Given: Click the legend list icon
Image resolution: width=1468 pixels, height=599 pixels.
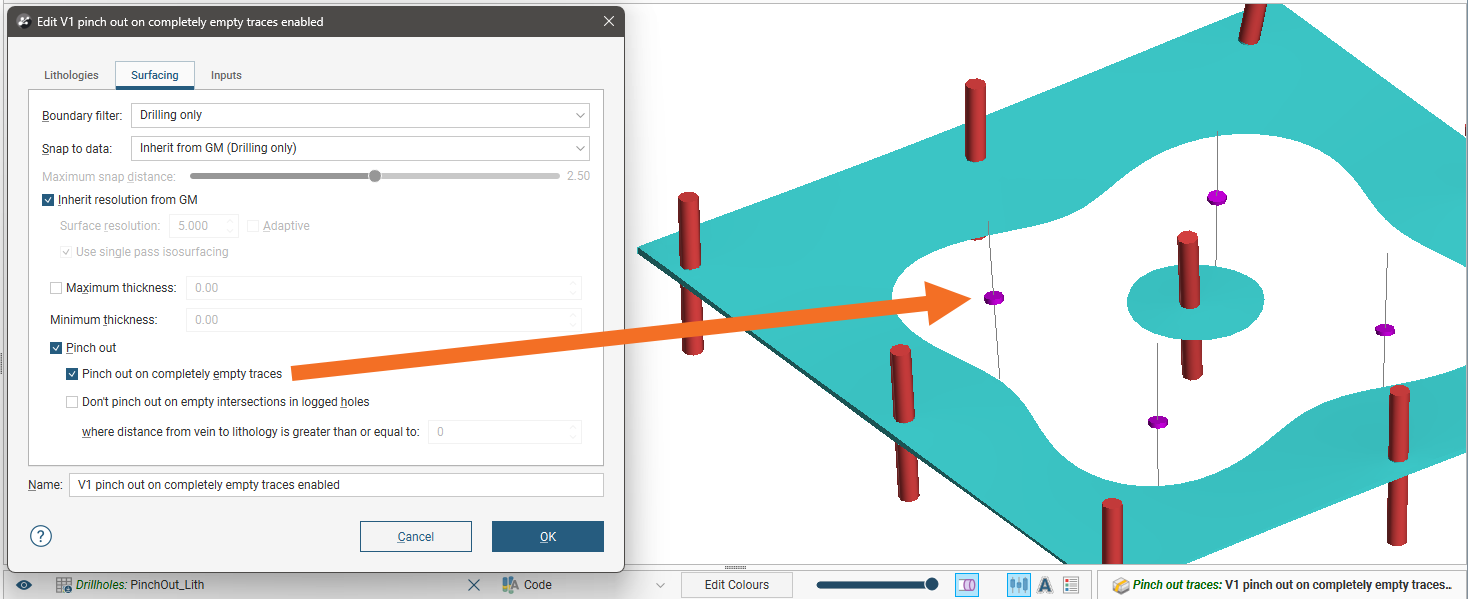Looking at the screenshot, I should [x=1071, y=585].
